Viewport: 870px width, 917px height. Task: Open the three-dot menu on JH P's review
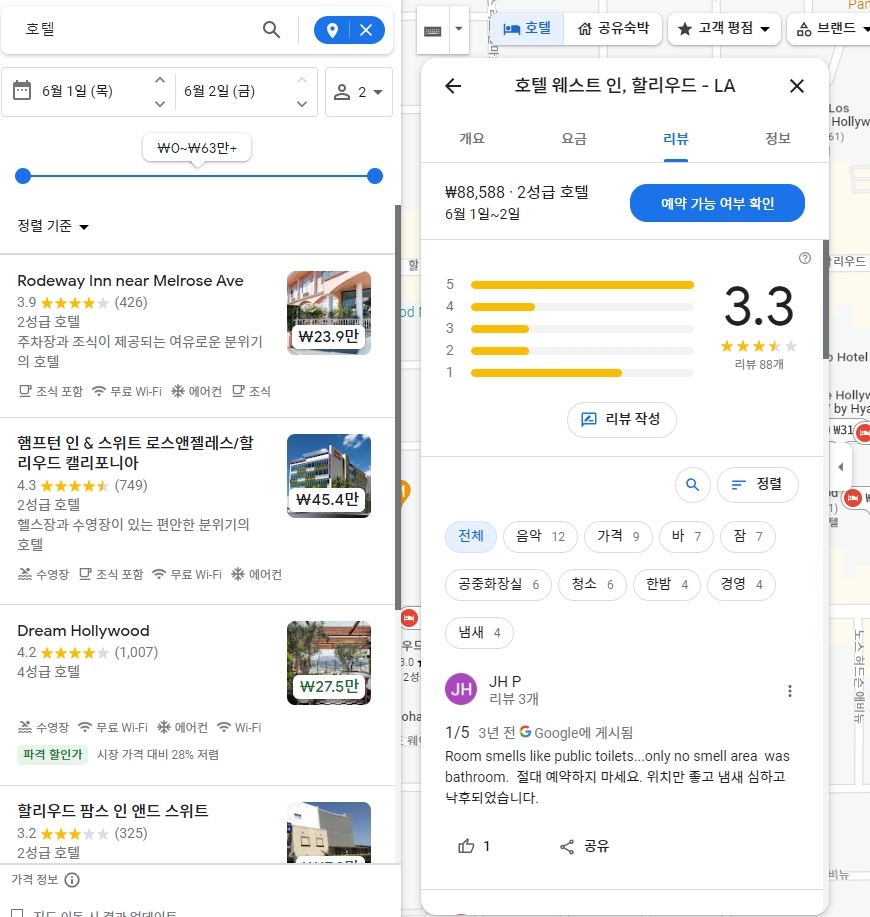[x=790, y=690]
